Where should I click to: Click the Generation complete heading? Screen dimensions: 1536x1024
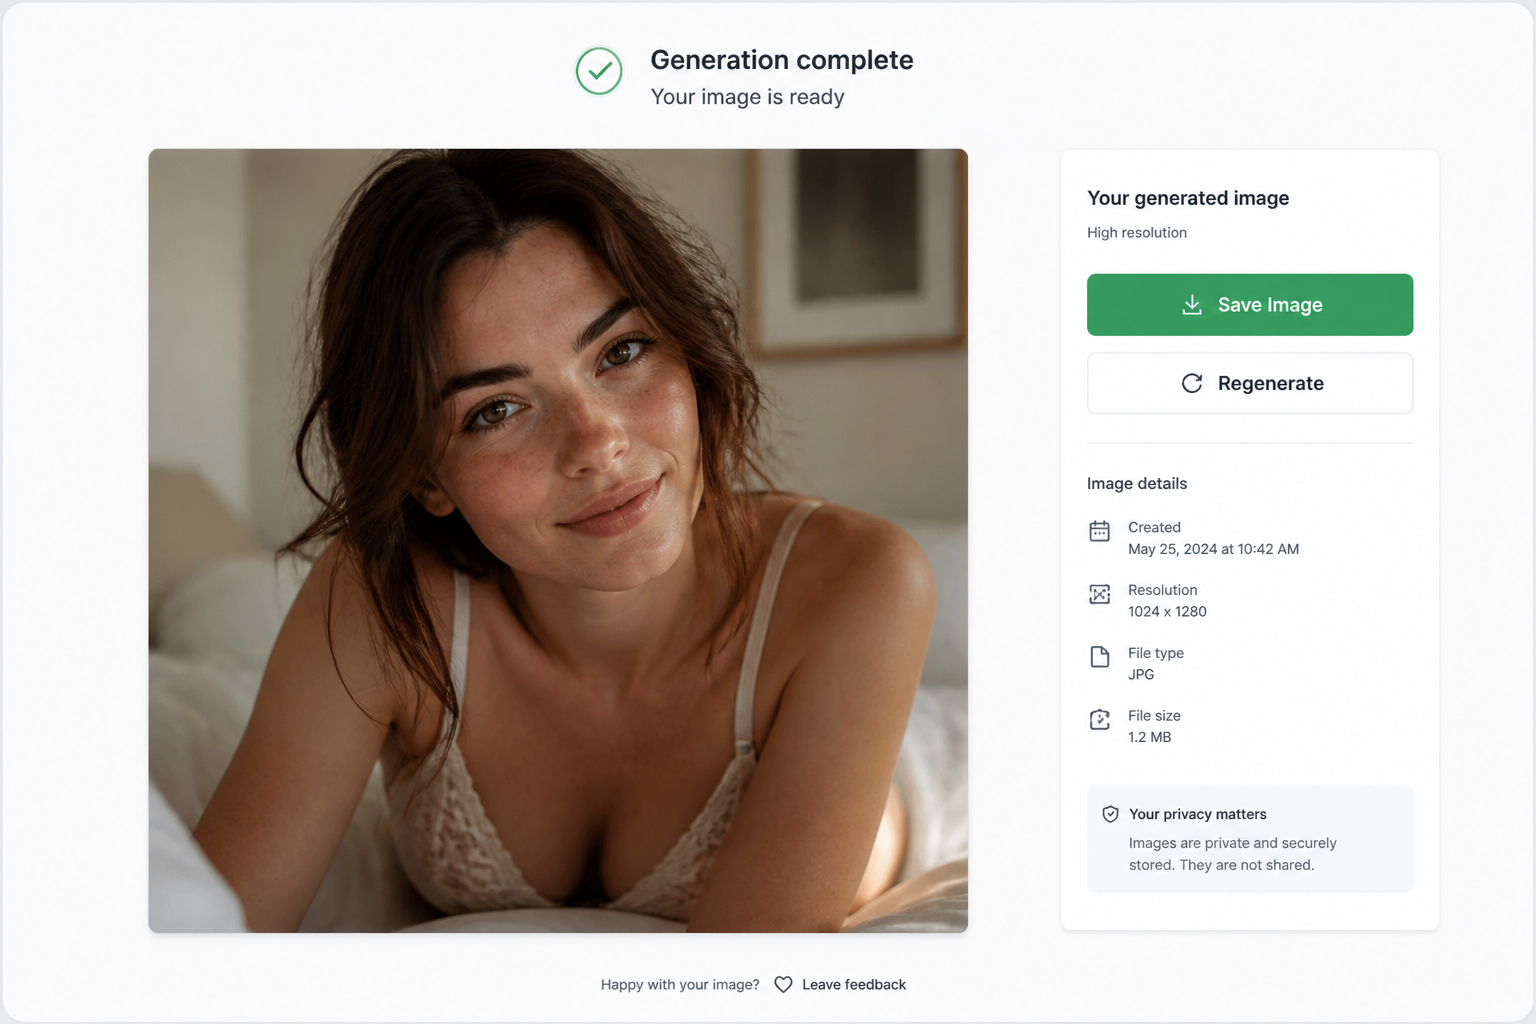[782, 60]
